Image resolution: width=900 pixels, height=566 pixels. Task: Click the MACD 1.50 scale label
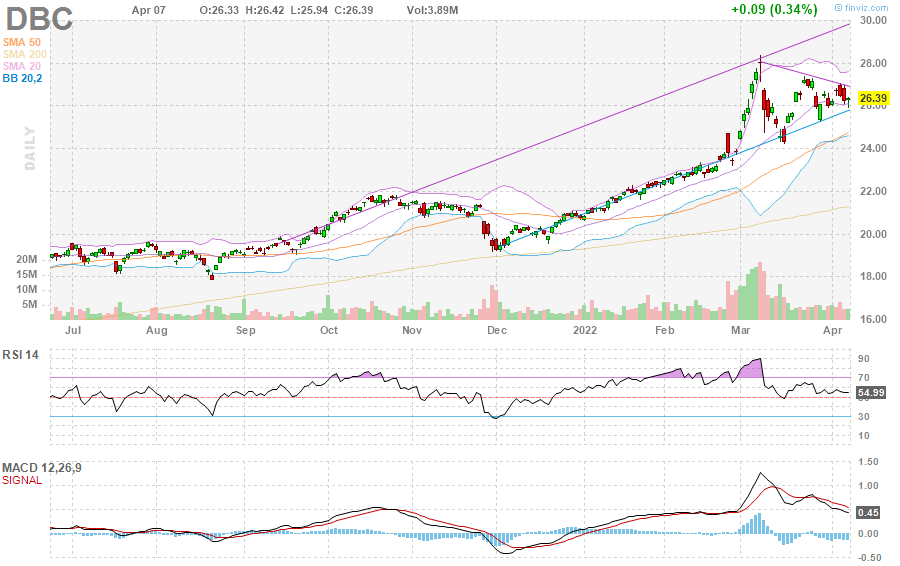(x=868, y=462)
